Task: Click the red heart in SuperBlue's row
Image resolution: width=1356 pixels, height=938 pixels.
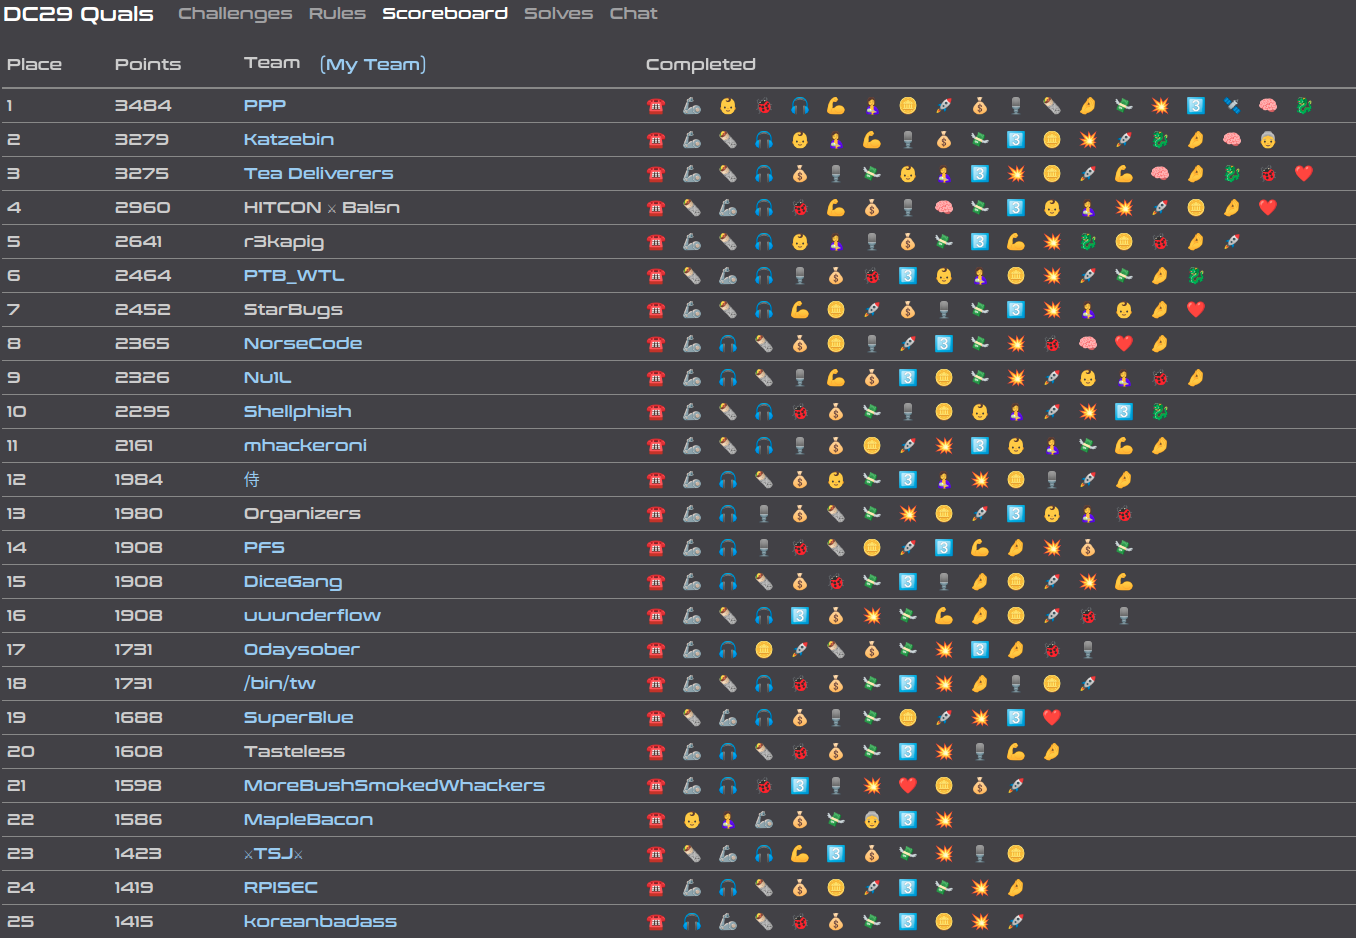Action: coord(1052,718)
